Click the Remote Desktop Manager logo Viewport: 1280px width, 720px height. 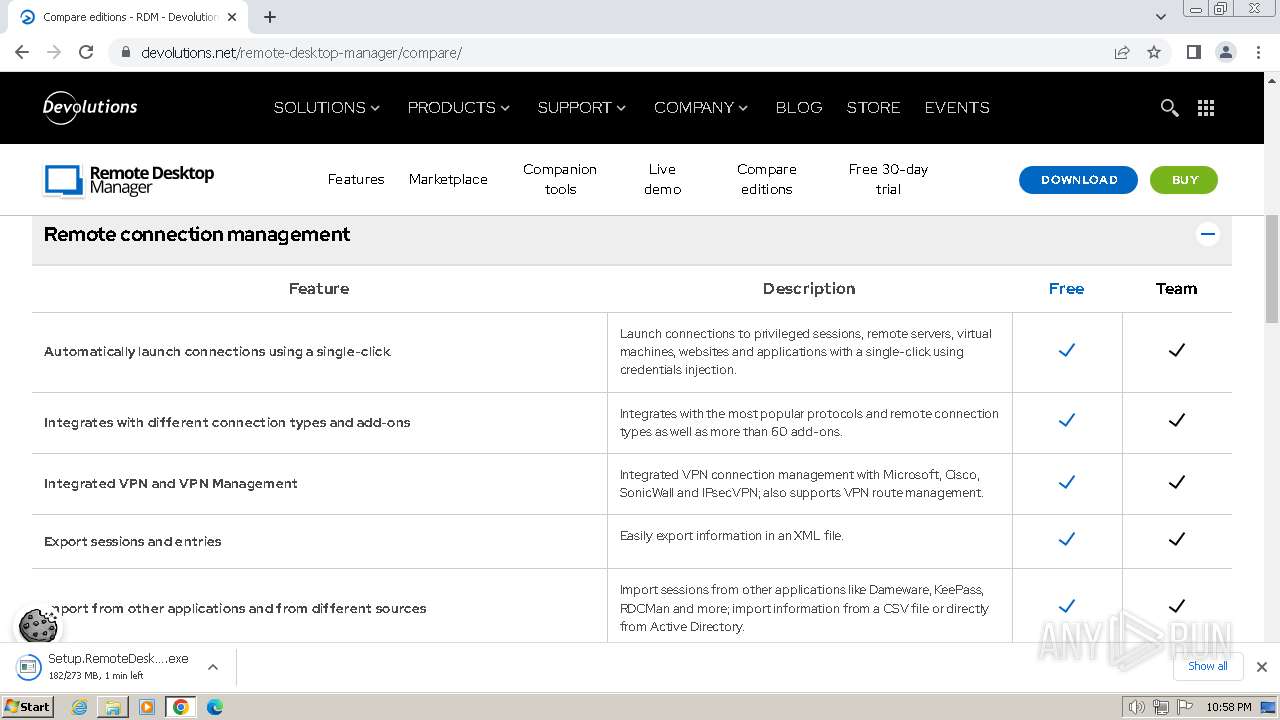click(x=129, y=180)
